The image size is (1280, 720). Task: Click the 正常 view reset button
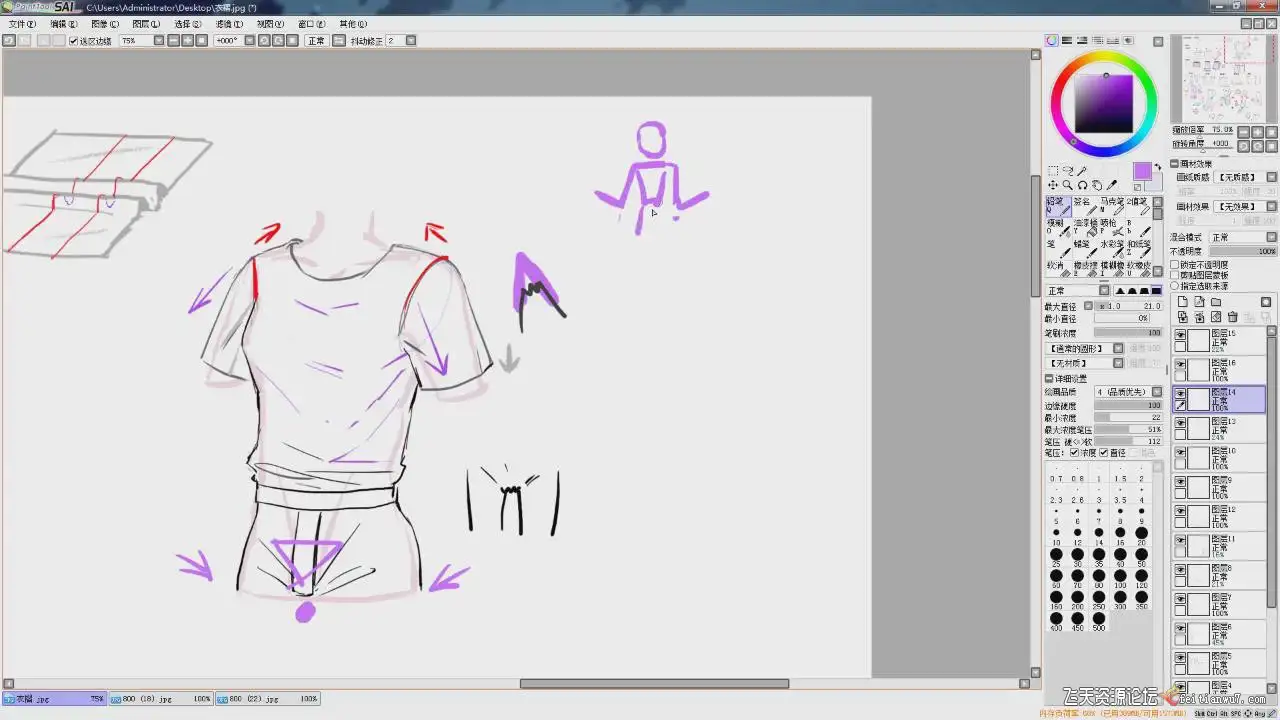click(316, 41)
